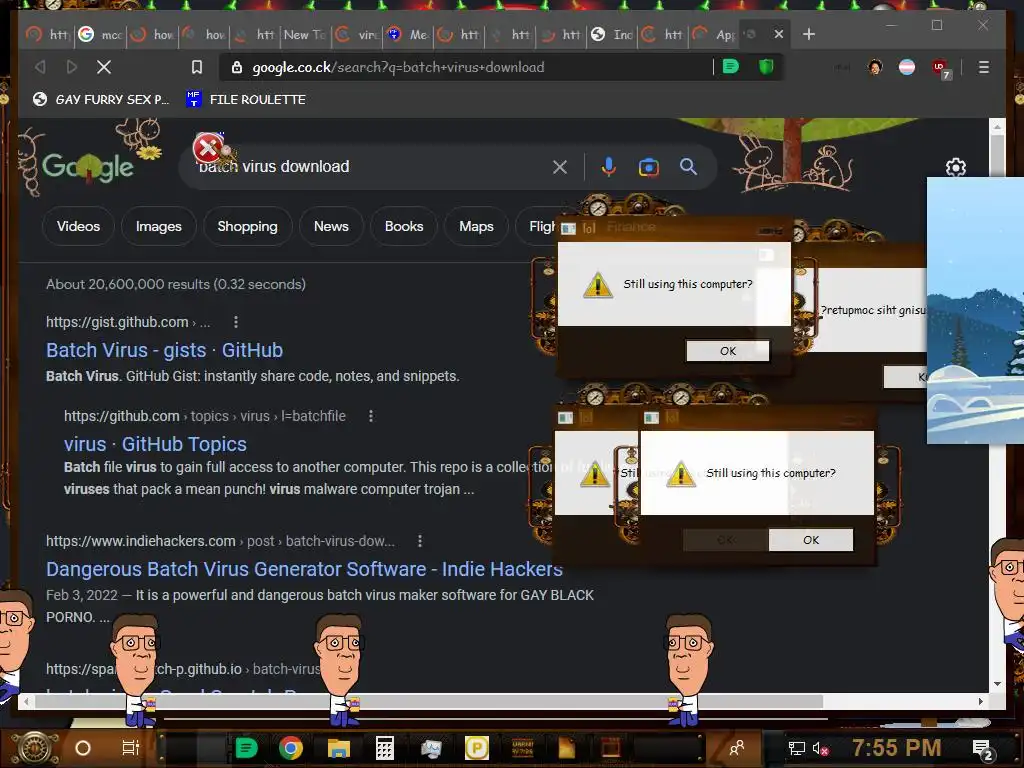
Task: Filter results by Maps
Action: coord(476,227)
